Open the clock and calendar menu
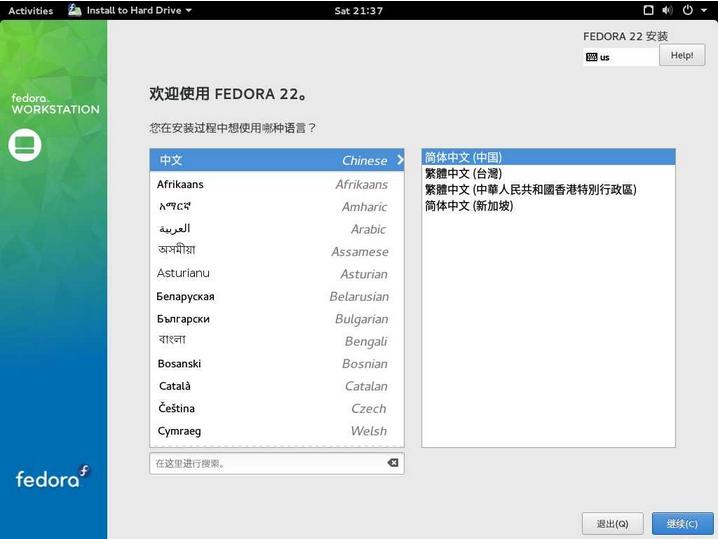Screen dimensions: 718x539 pyautogui.click(x=358, y=10)
